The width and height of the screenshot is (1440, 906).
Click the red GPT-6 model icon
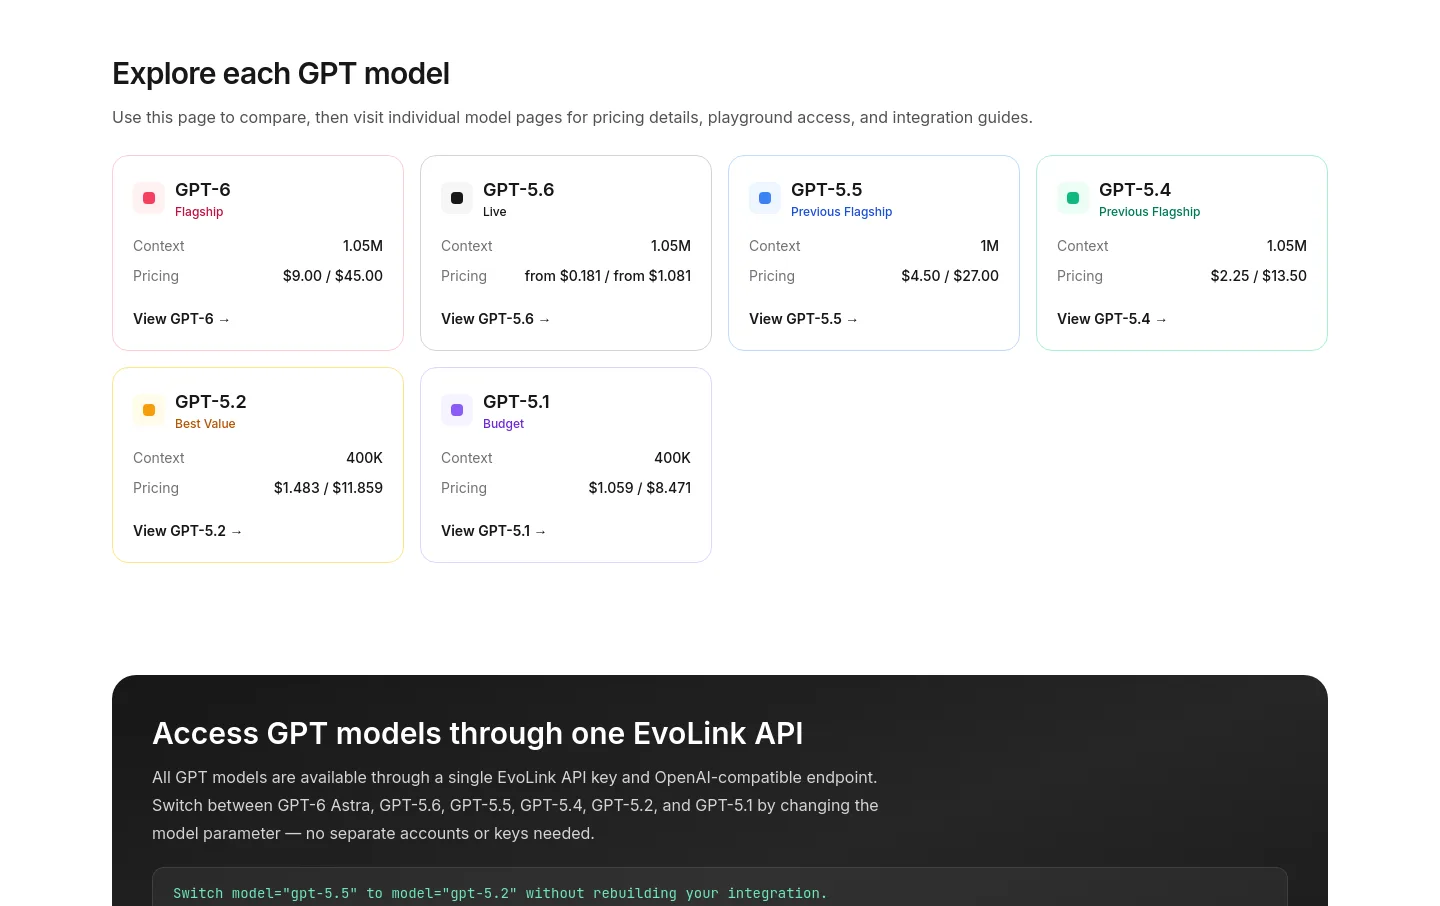pyautogui.click(x=149, y=198)
